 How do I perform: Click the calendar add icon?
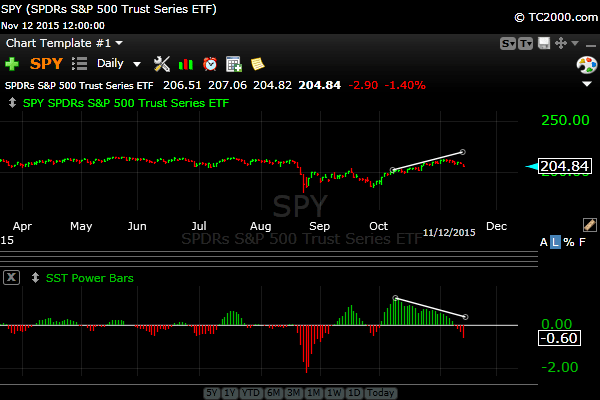coord(233,64)
